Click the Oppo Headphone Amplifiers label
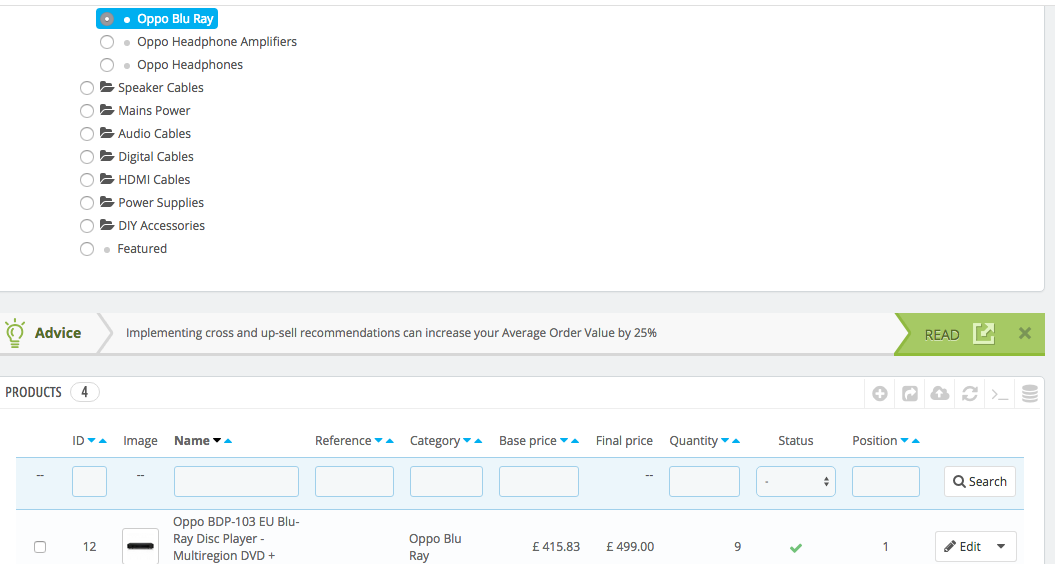 (x=217, y=42)
